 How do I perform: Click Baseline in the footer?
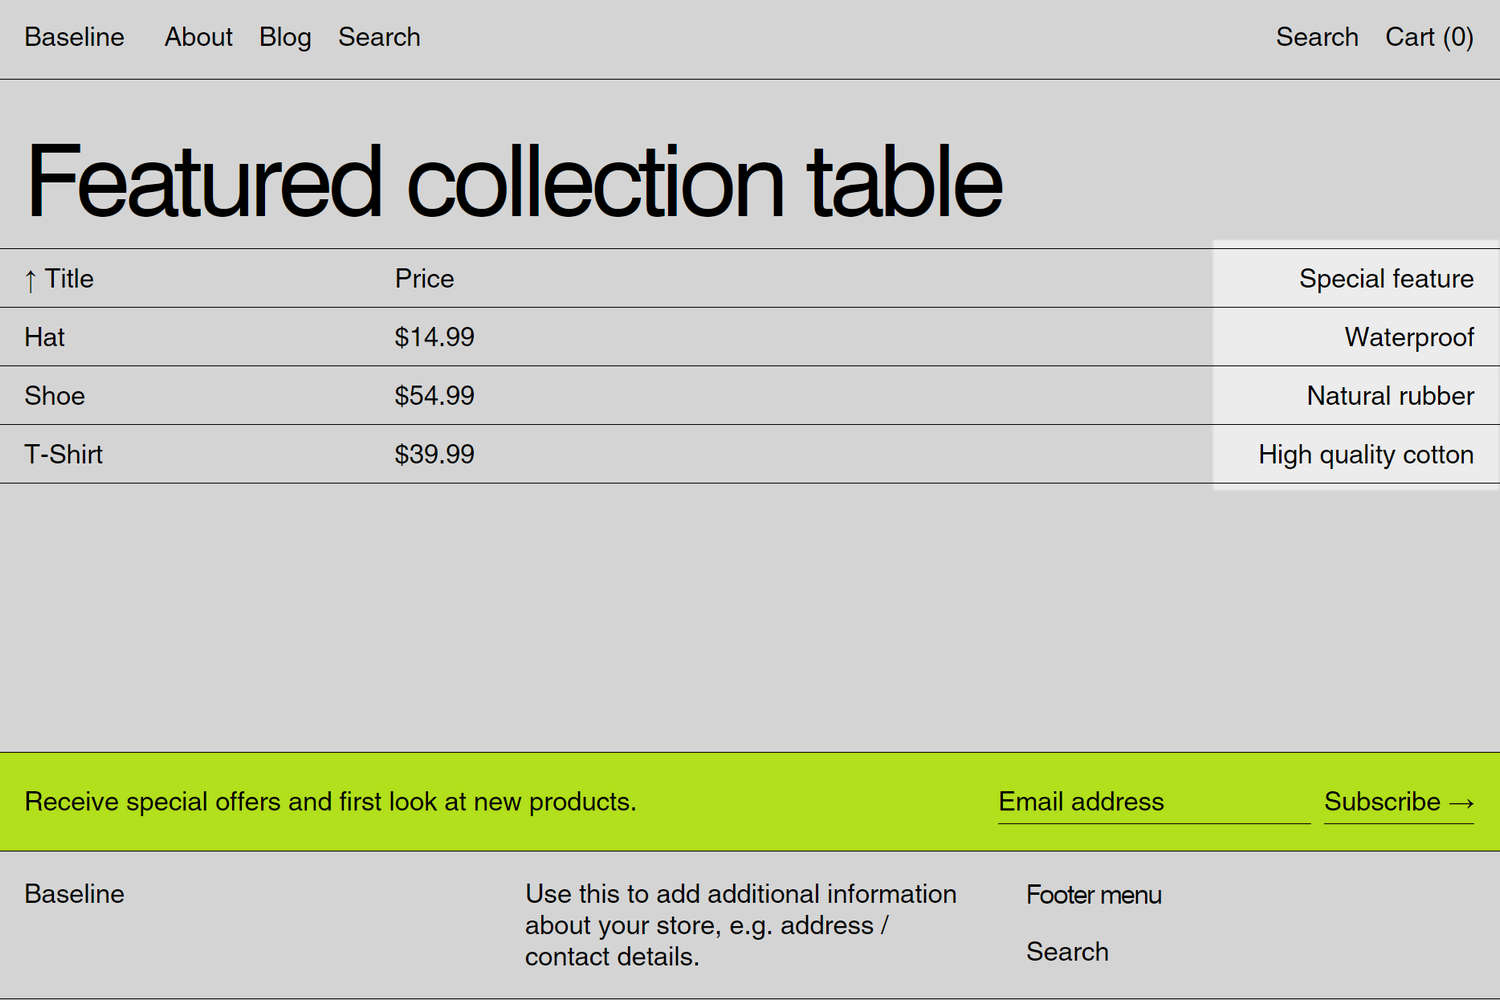pyautogui.click(x=74, y=894)
